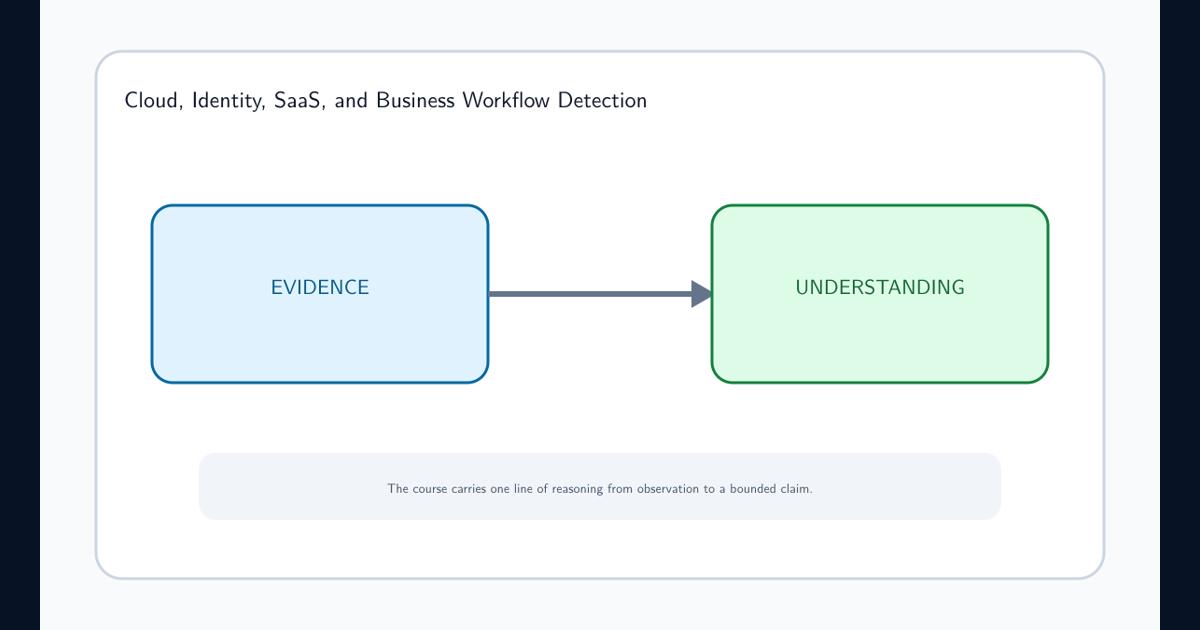Click the word "and" in the title
The image size is (1200, 630).
351,101
